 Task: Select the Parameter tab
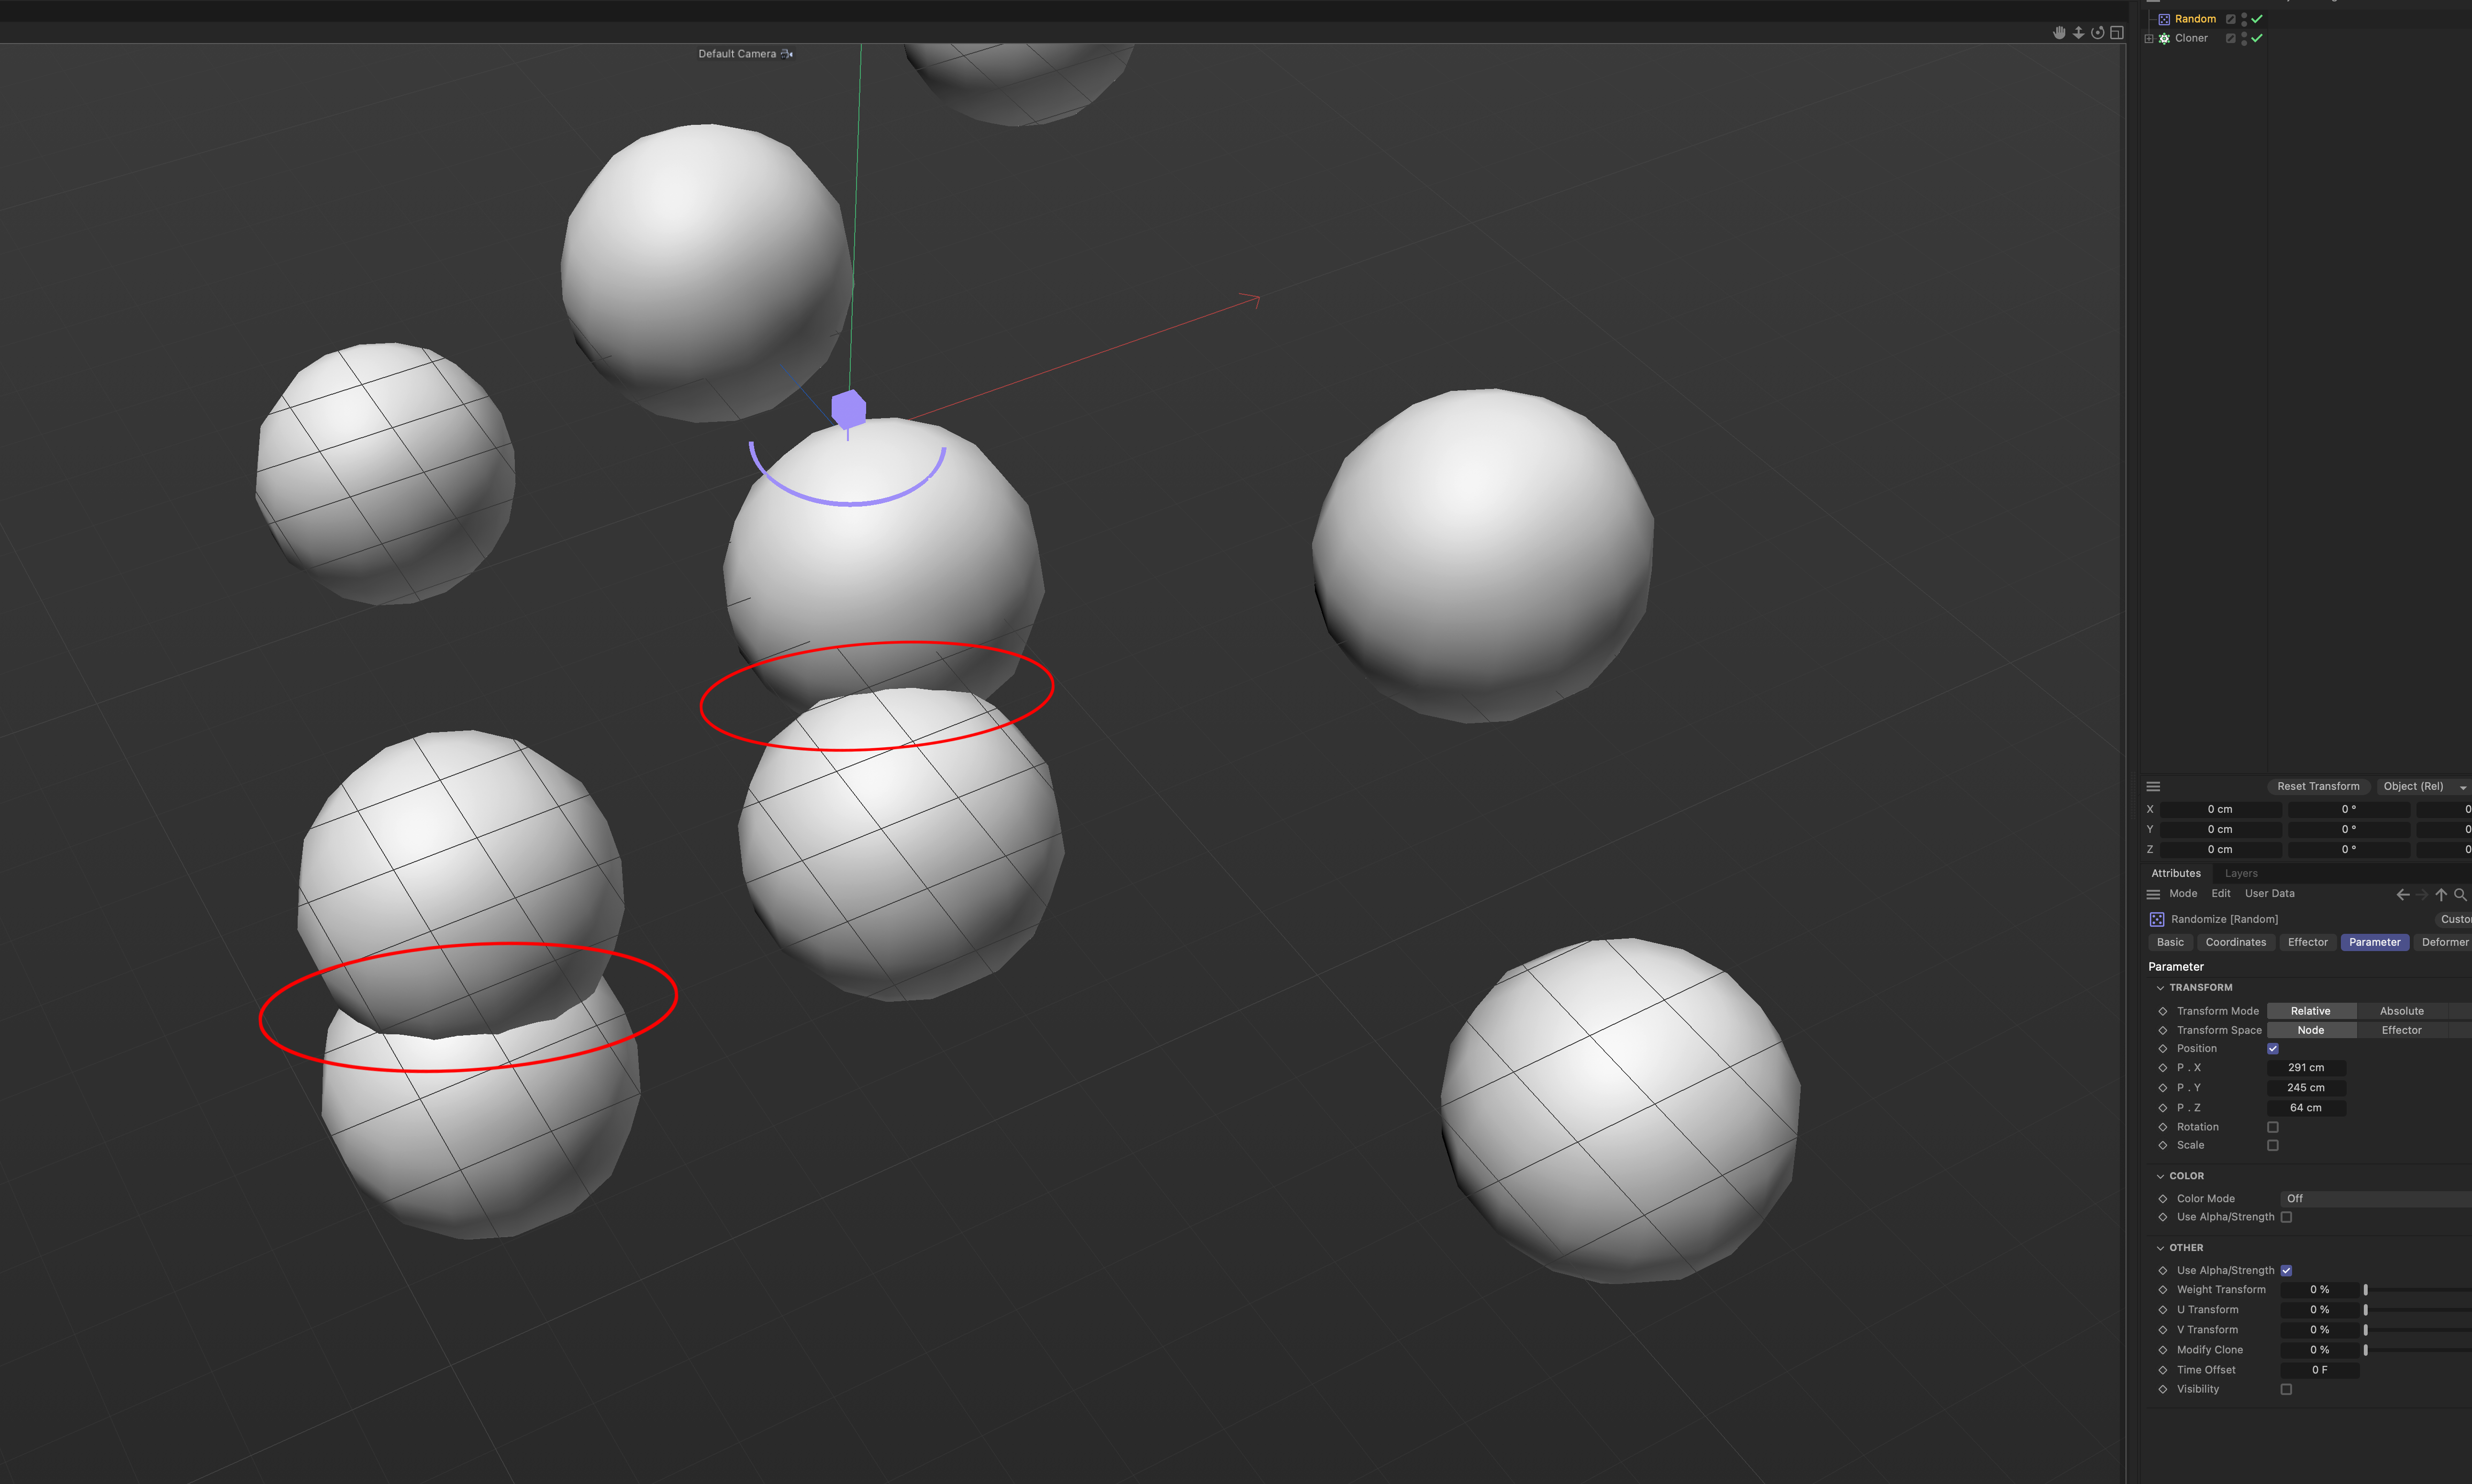point(2374,942)
